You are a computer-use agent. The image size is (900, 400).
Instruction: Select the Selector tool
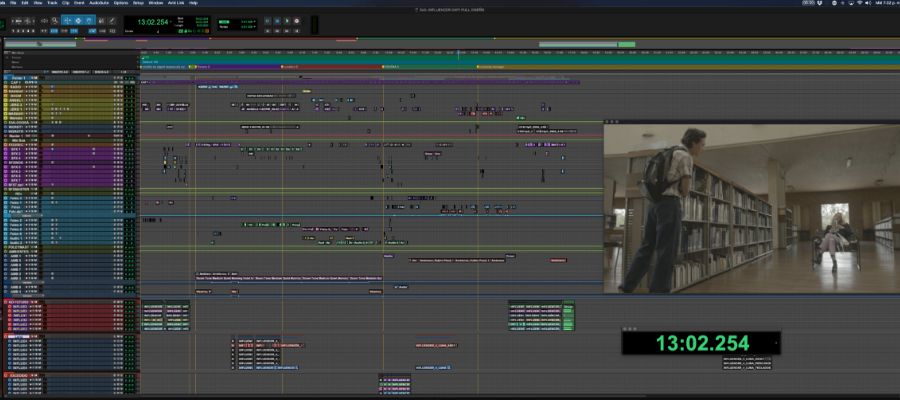80,20
